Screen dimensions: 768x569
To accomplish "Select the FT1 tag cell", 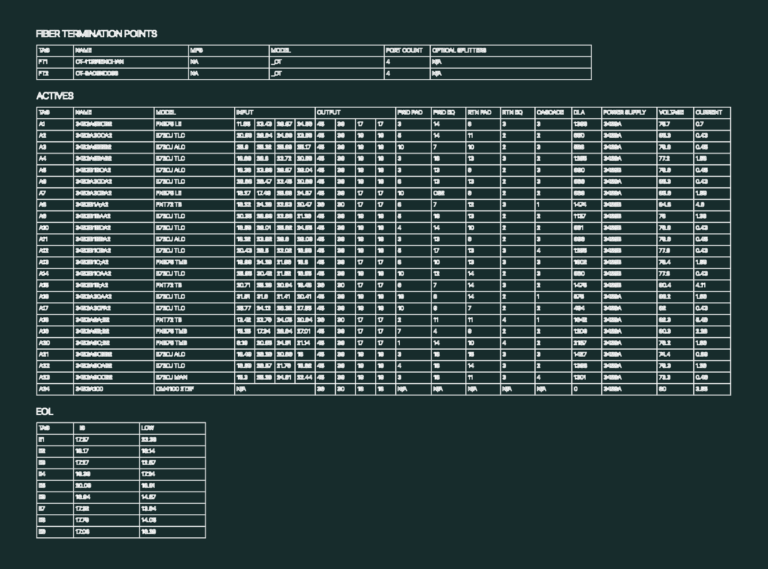I will (x=43, y=62).
